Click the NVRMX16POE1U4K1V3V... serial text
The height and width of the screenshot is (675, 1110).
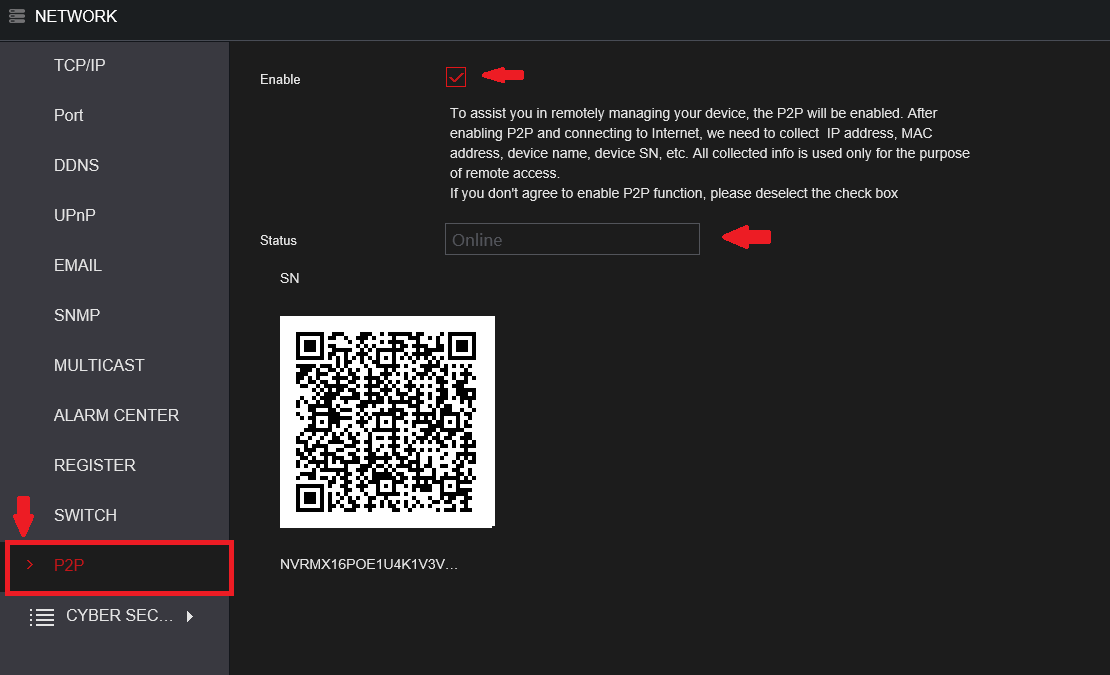[x=369, y=564]
